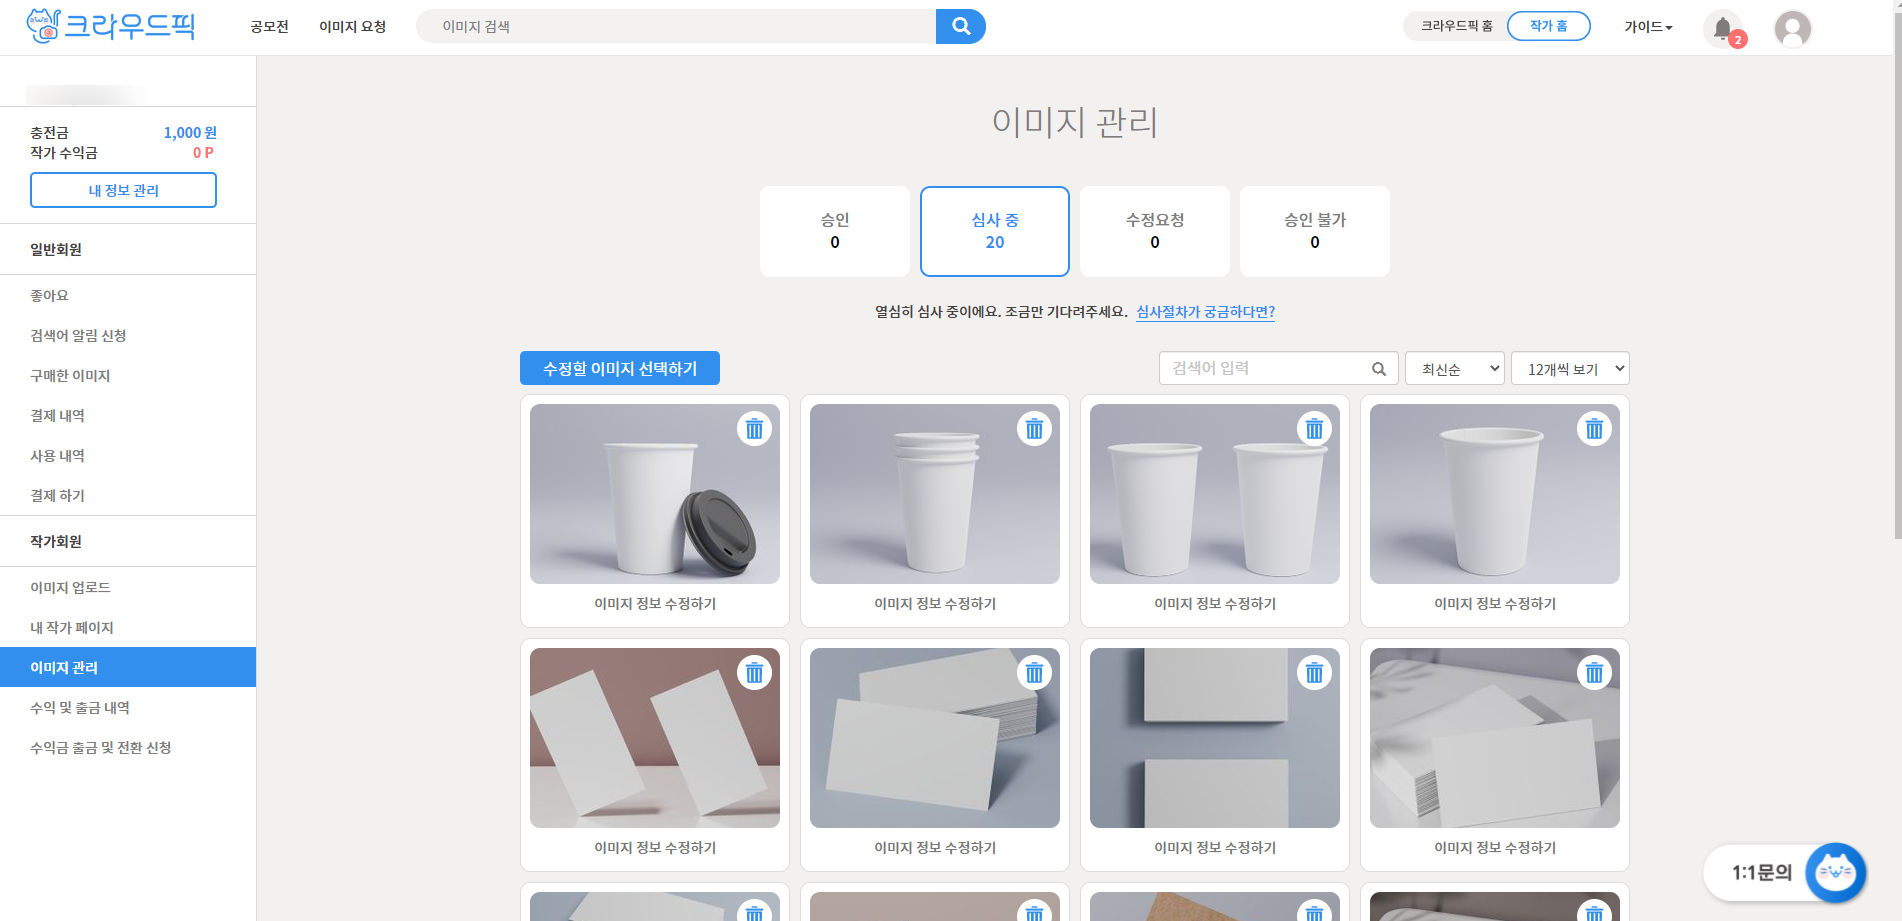Delete the cup with black lid image
Viewport: 1902px width, 921px height.
(754, 429)
